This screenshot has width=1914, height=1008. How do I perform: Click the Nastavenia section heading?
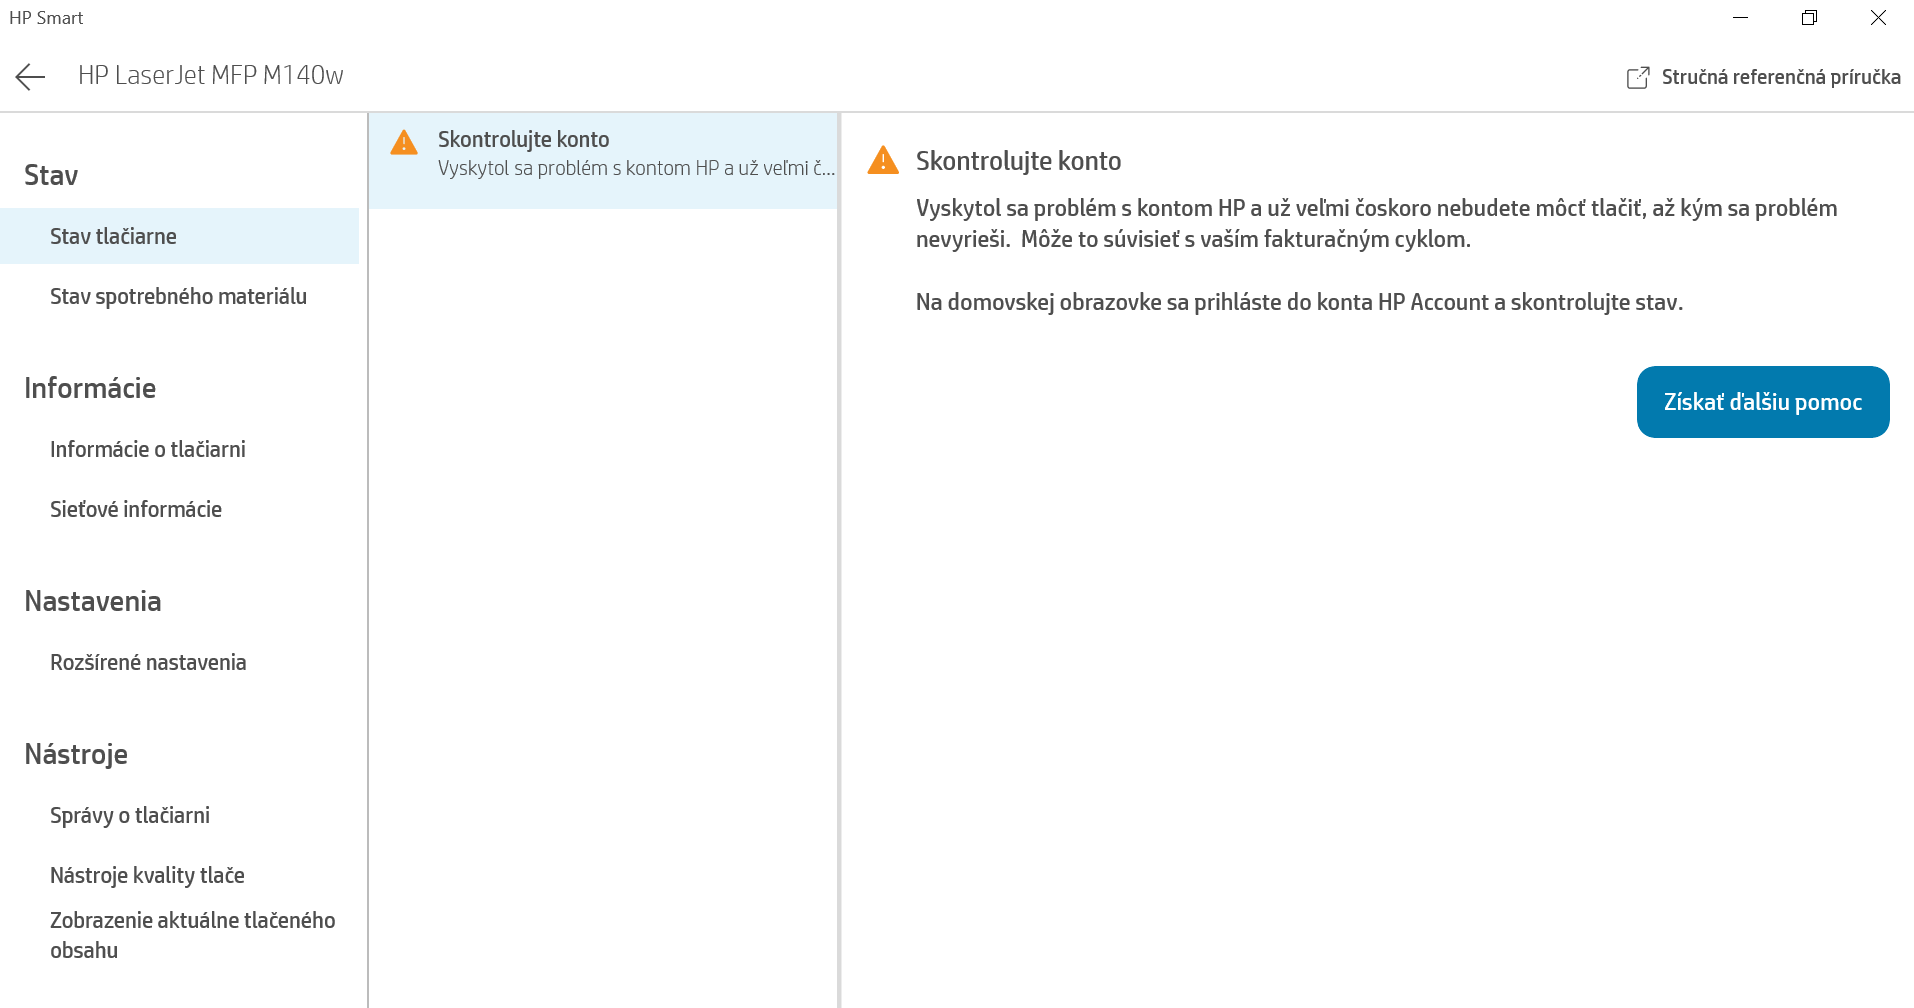tap(92, 601)
